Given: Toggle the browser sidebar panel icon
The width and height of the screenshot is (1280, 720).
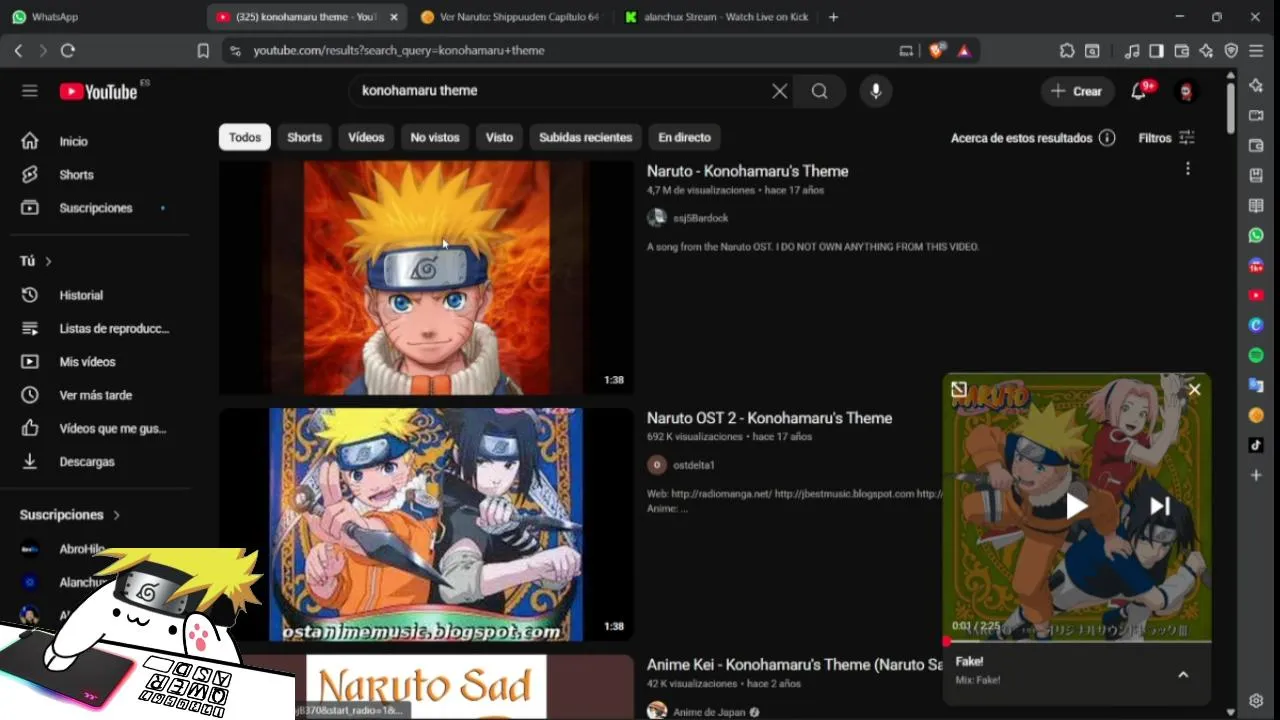Looking at the screenshot, I should pos(1157,50).
